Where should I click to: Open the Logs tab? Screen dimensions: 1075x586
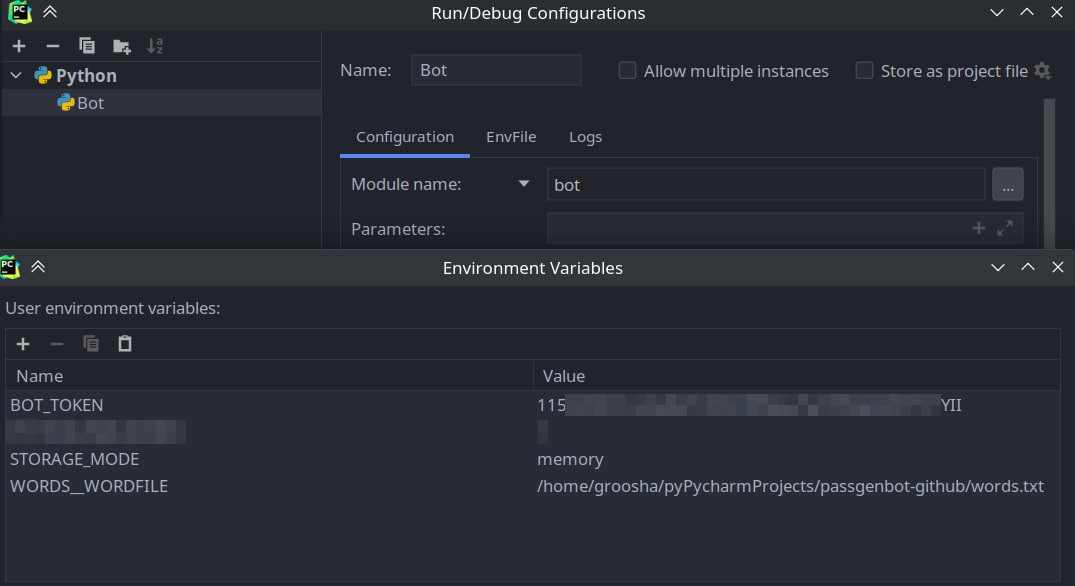pyautogui.click(x=585, y=137)
